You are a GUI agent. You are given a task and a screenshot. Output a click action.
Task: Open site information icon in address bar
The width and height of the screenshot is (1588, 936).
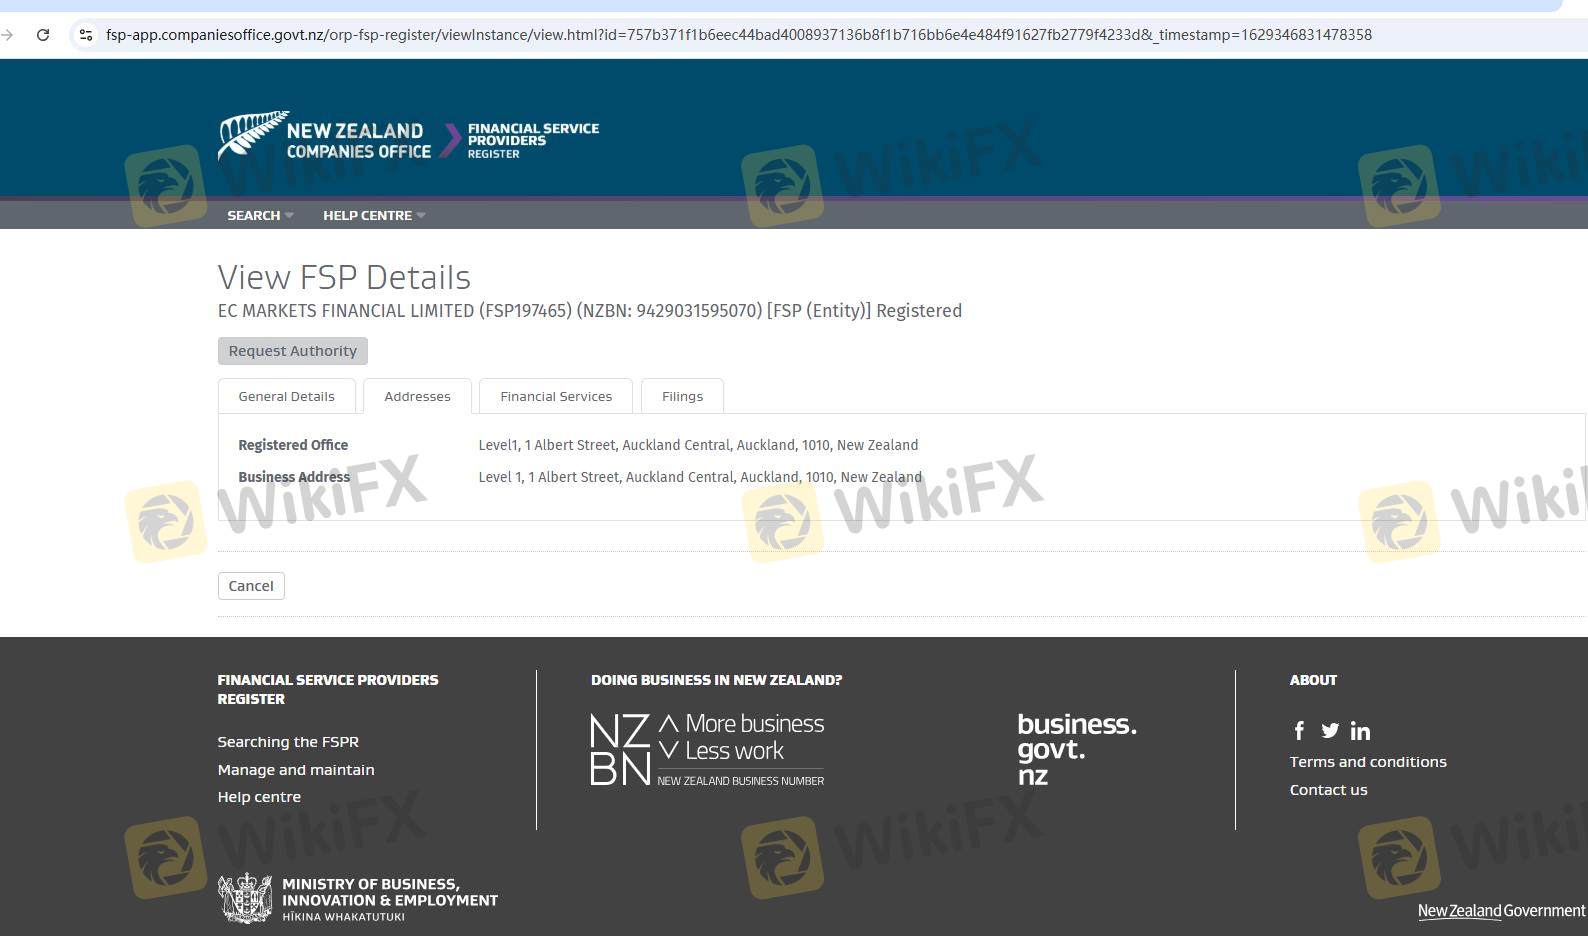(x=86, y=35)
